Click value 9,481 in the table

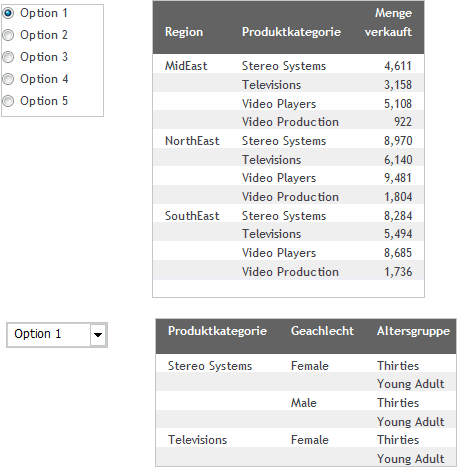pos(398,178)
